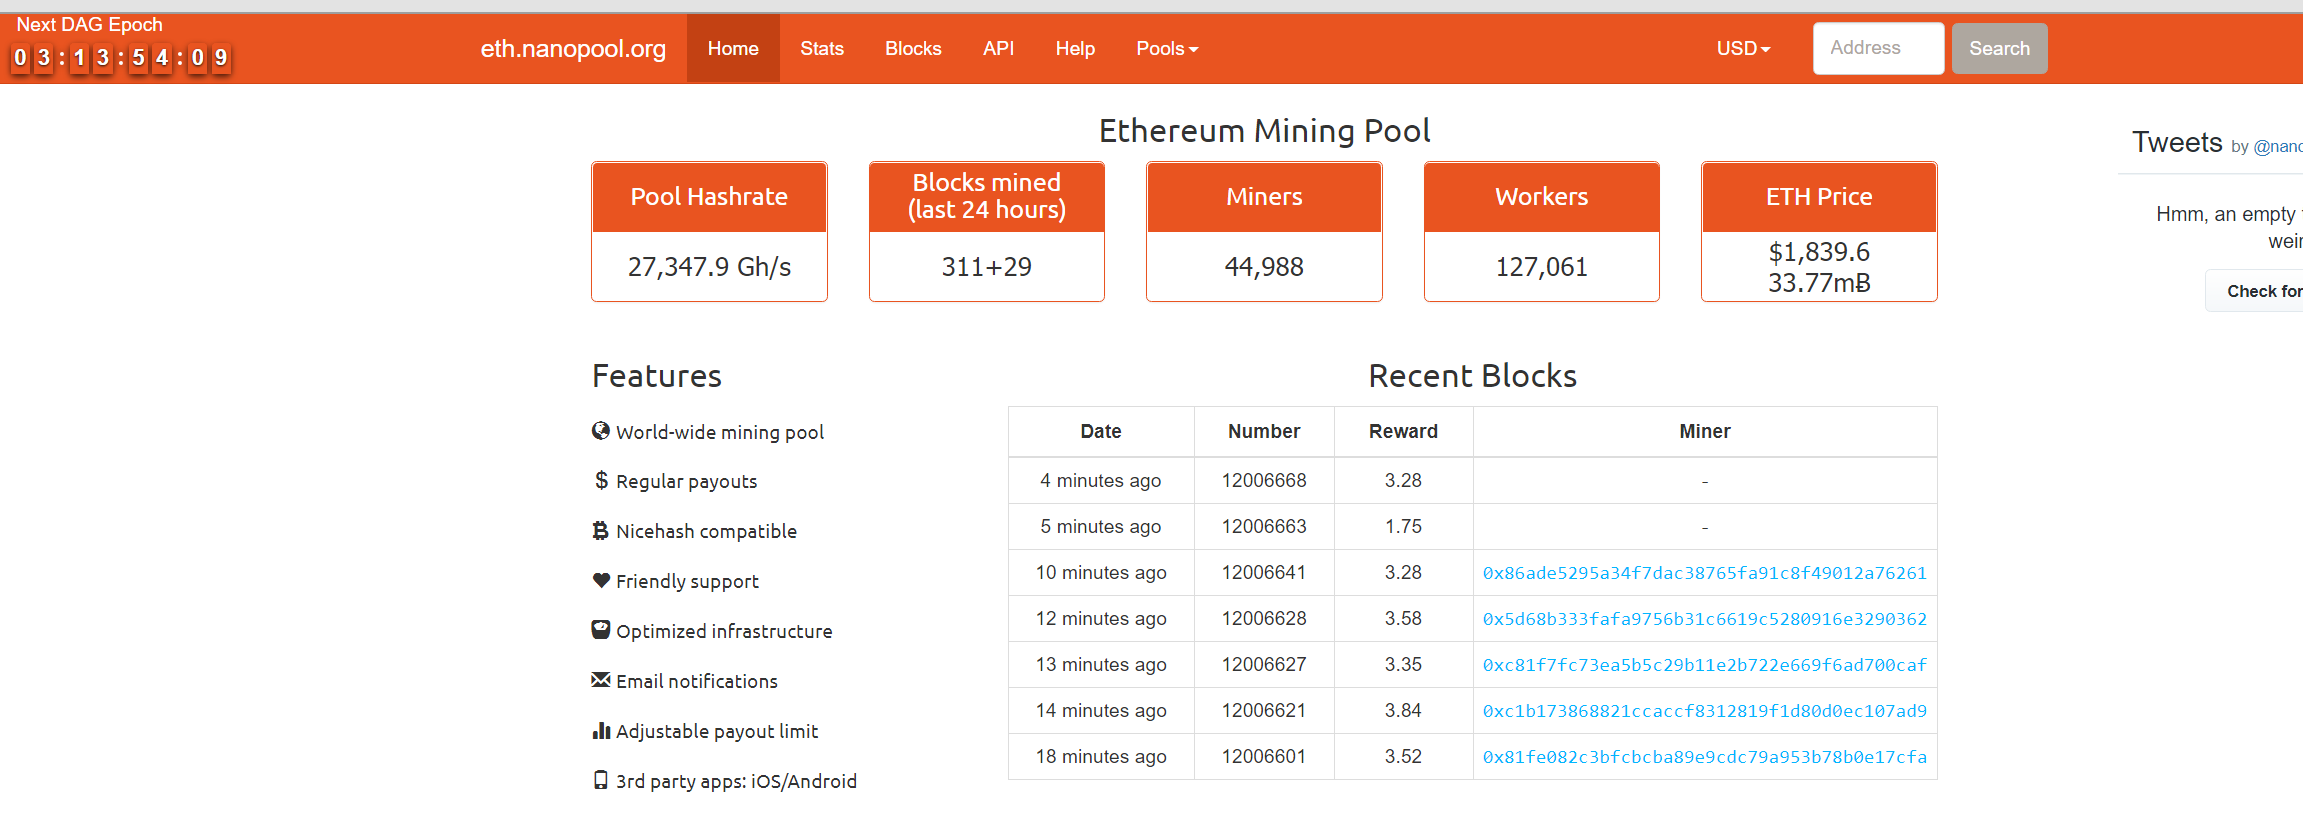Click the envelope icon beside Email notifications
This screenshot has width=2303, height=830.
pyautogui.click(x=601, y=680)
